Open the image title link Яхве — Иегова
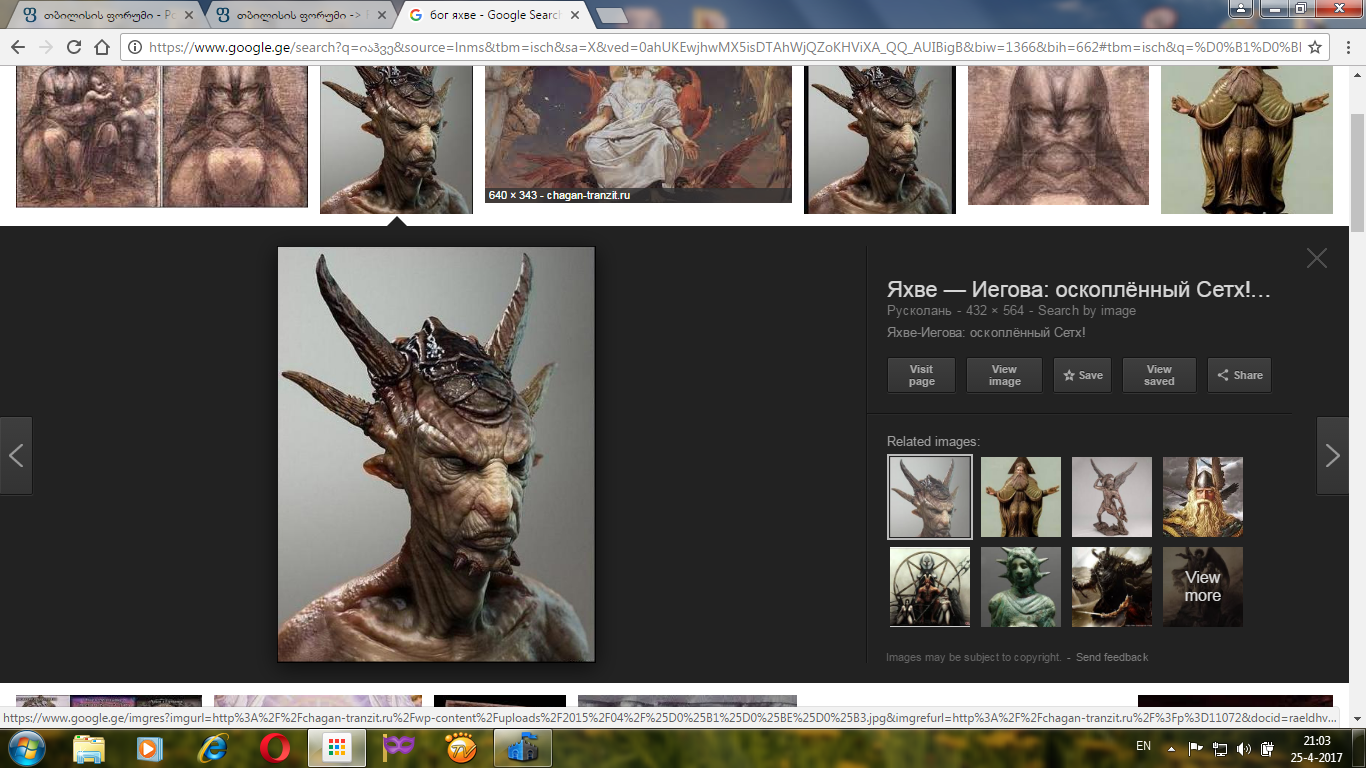Viewport: 1366px width, 768px height. [1079, 290]
